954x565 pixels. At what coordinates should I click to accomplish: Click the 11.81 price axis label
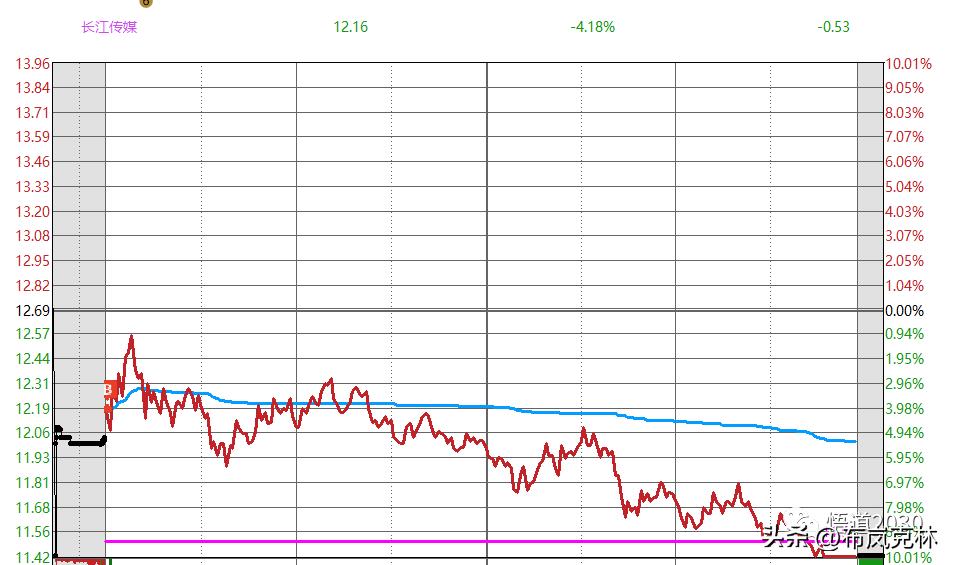point(33,482)
